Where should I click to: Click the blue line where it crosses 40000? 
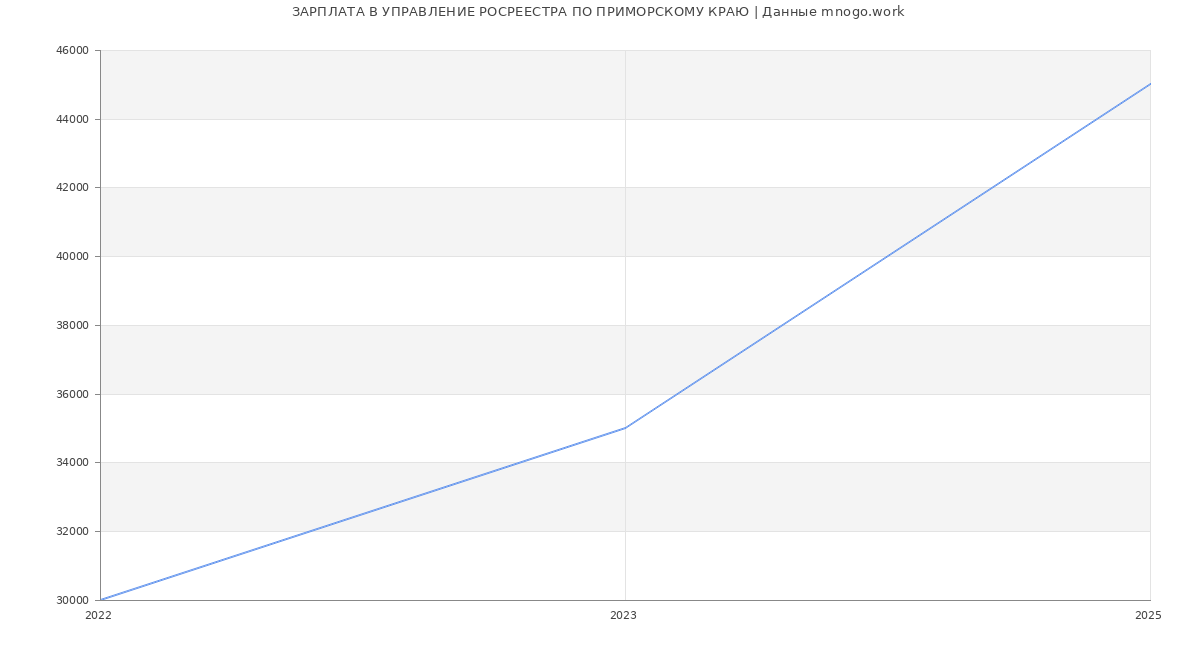click(x=887, y=256)
